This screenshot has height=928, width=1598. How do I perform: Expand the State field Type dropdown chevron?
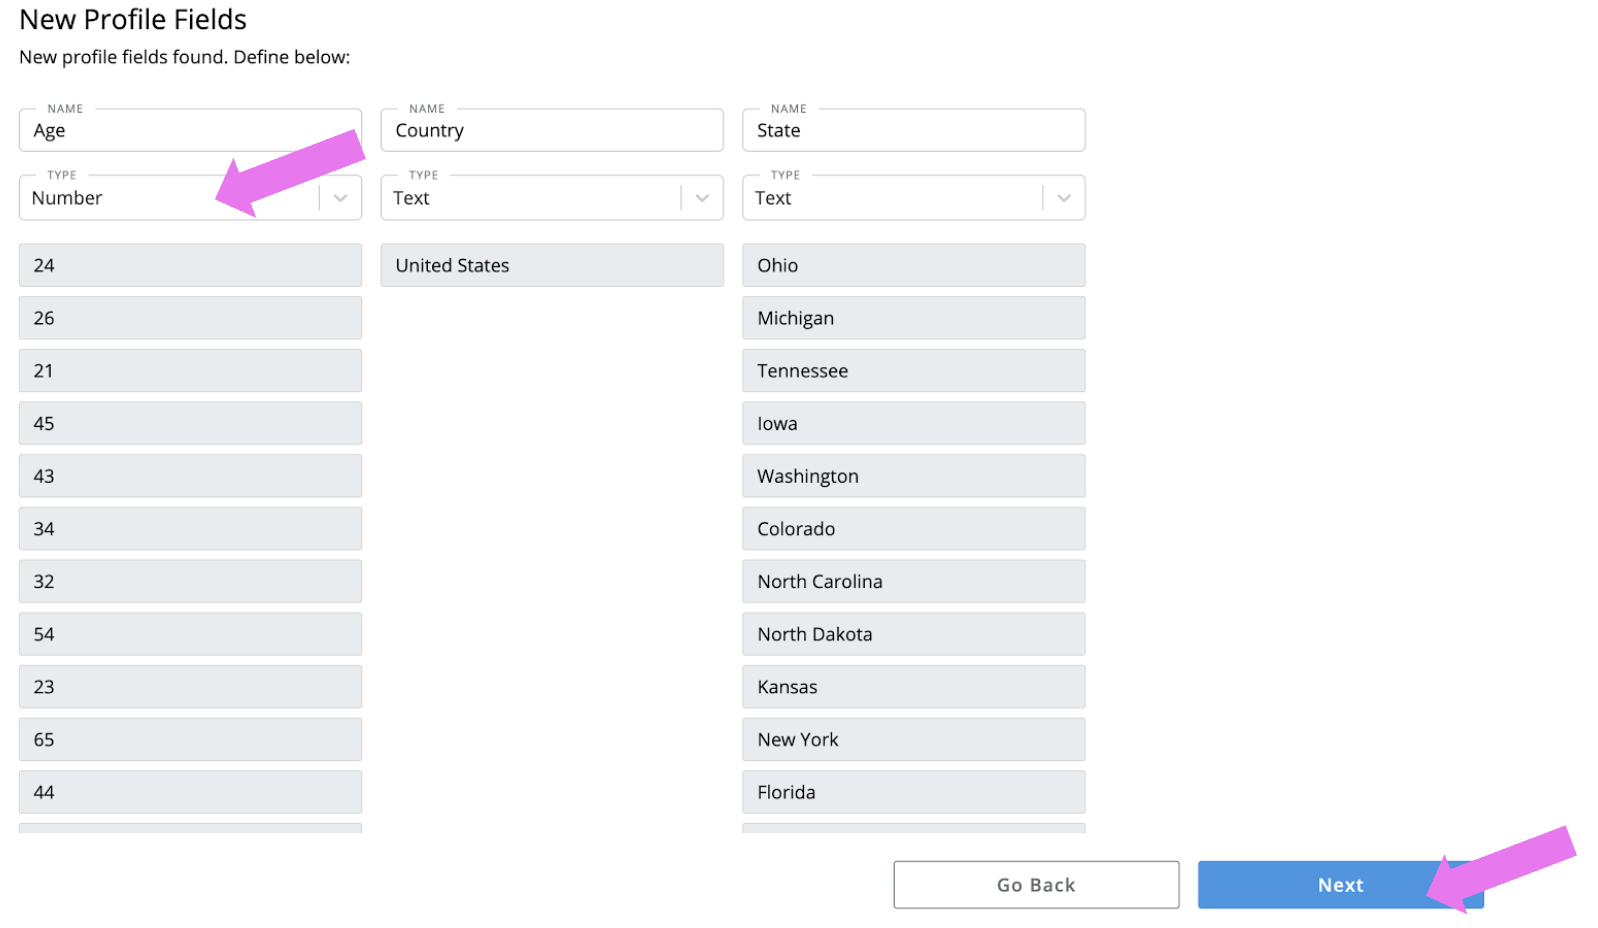[1064, 198]
